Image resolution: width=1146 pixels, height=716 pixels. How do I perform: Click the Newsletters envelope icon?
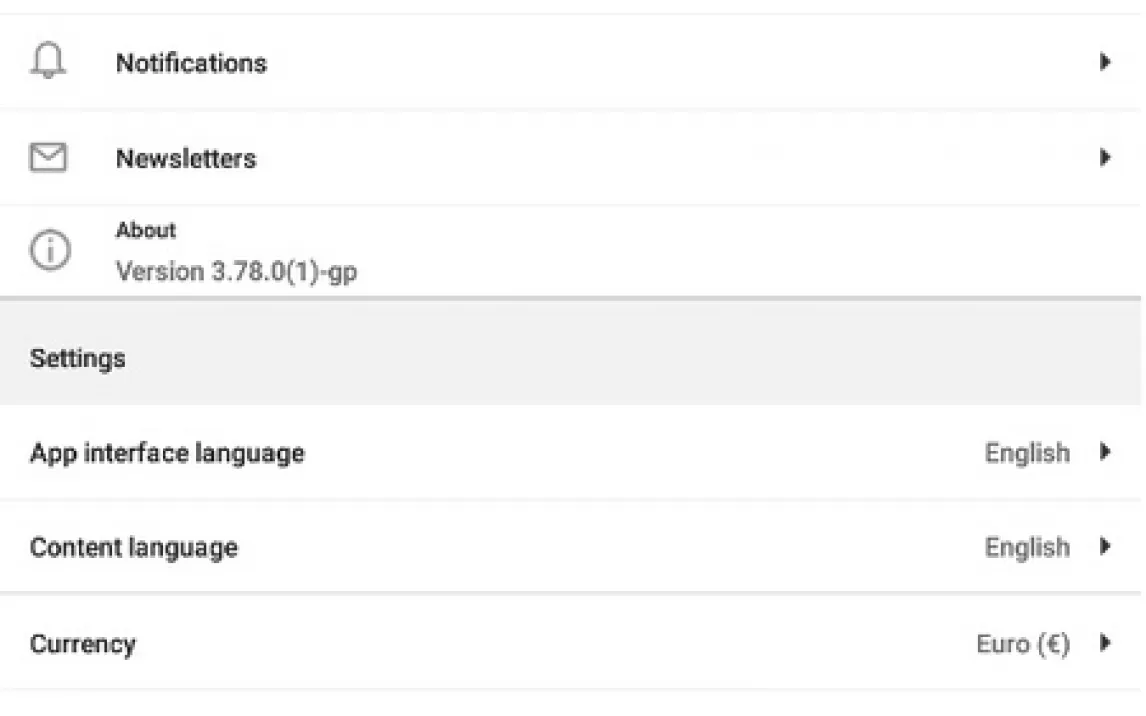[48, 158]
